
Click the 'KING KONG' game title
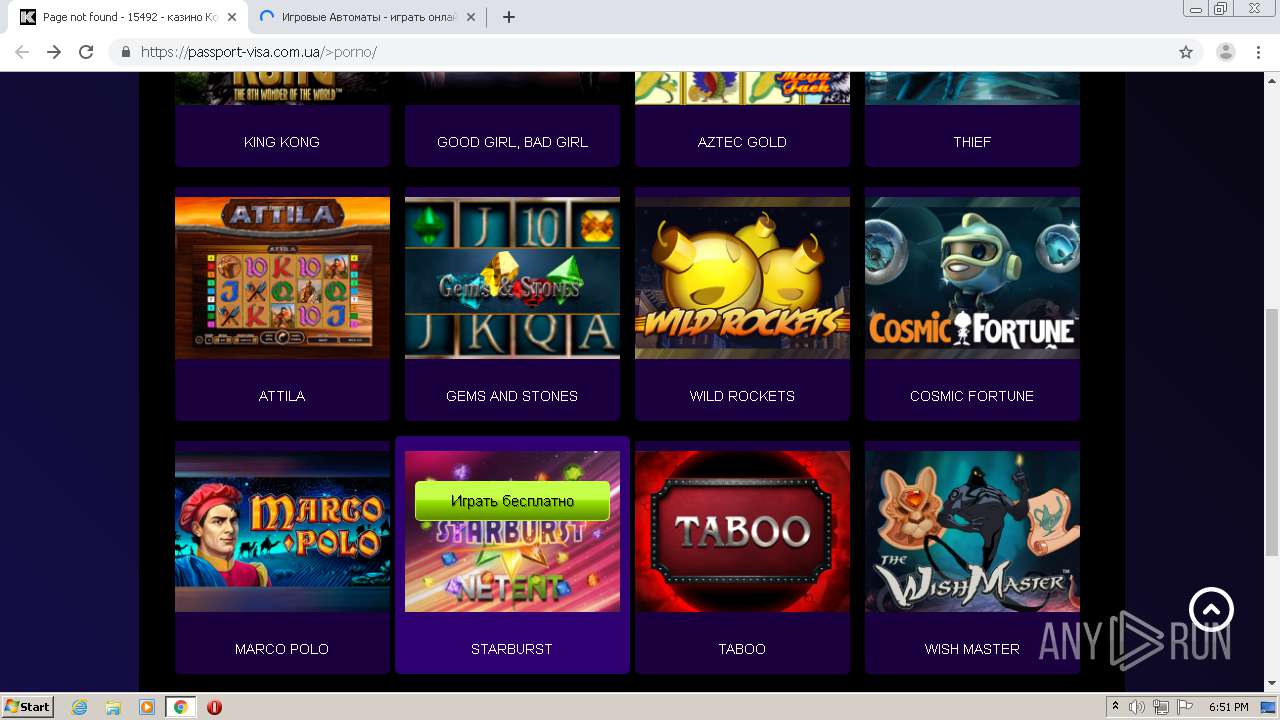pos(282,142)
